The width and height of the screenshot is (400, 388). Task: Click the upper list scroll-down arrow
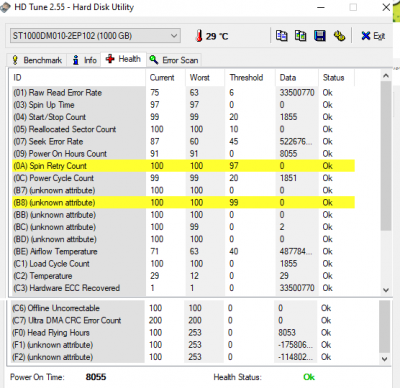(x=386, y=290)
